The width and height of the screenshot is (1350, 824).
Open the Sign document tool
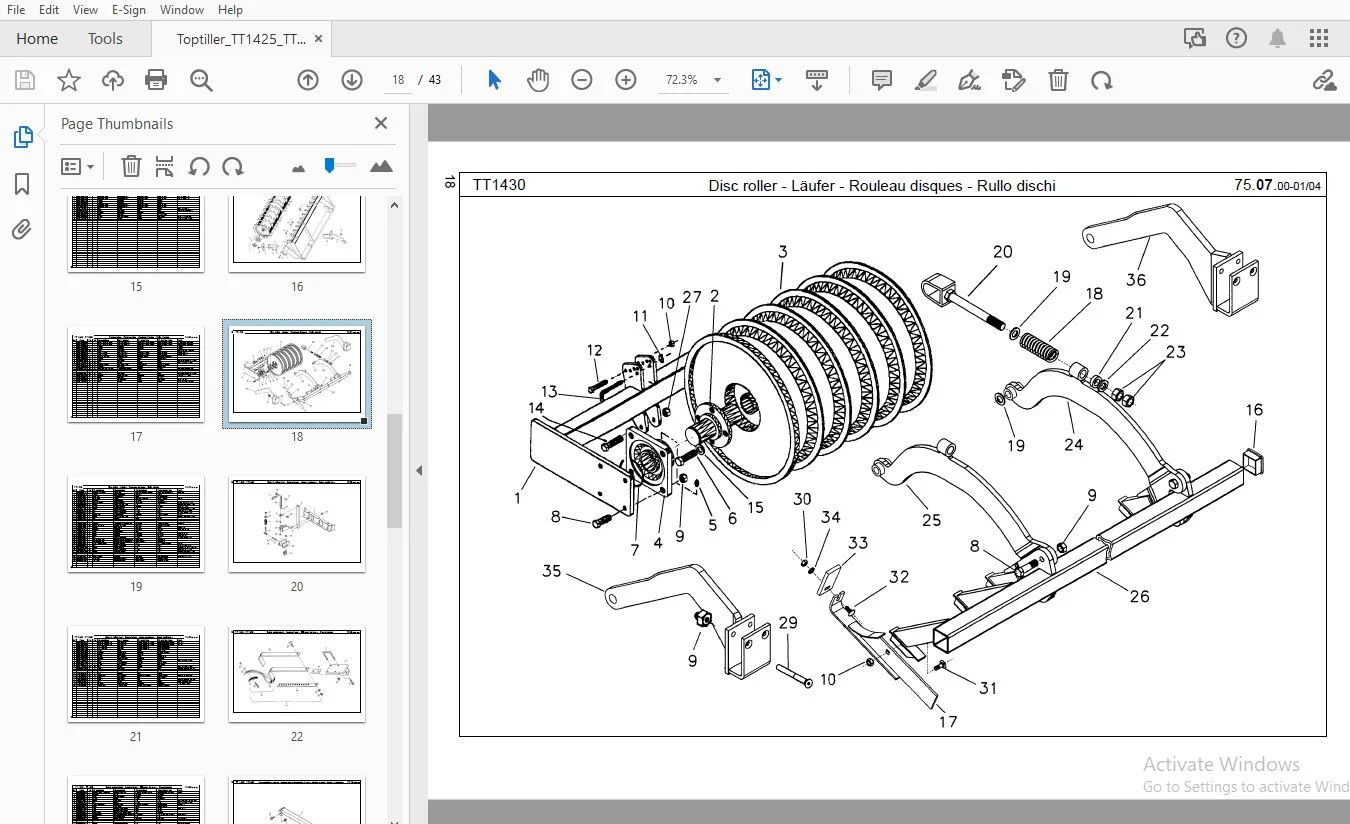(969, 80)
